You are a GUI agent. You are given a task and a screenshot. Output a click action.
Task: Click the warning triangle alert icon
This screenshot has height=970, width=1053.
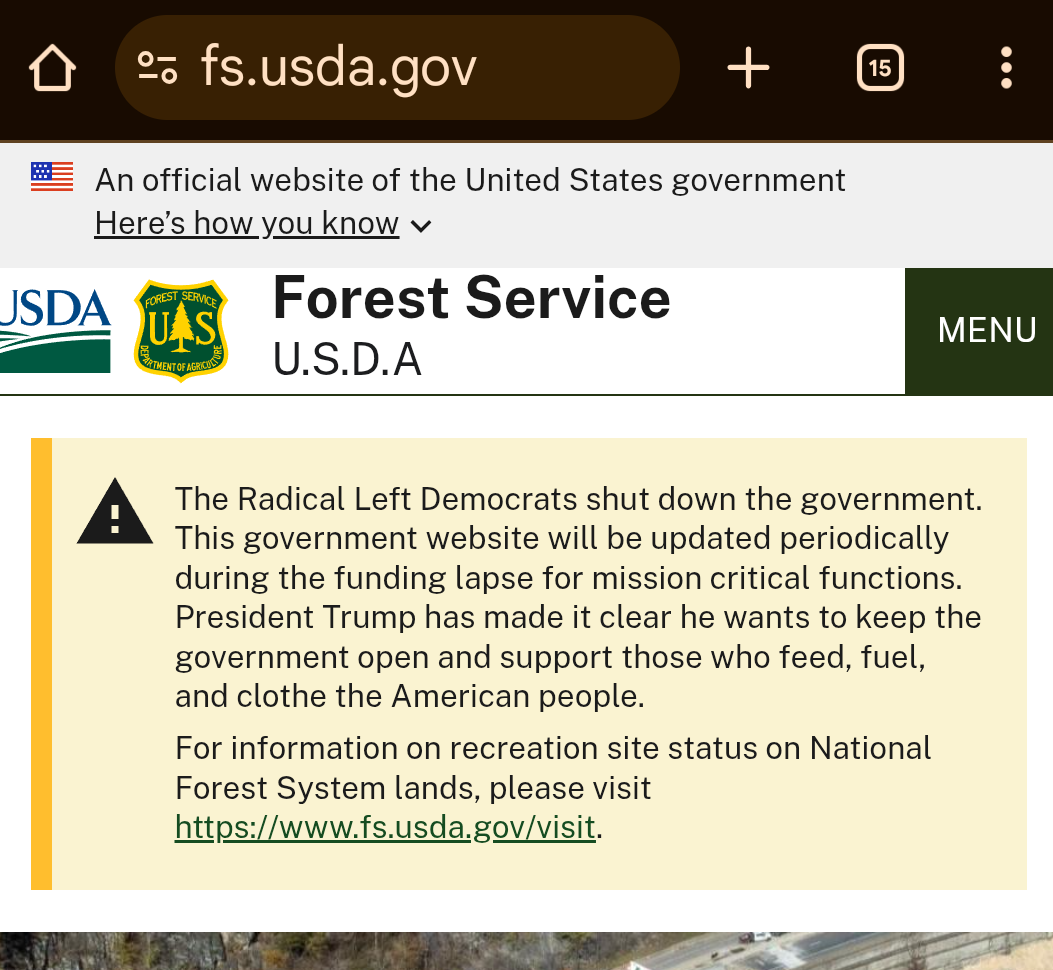click(115, 514)
